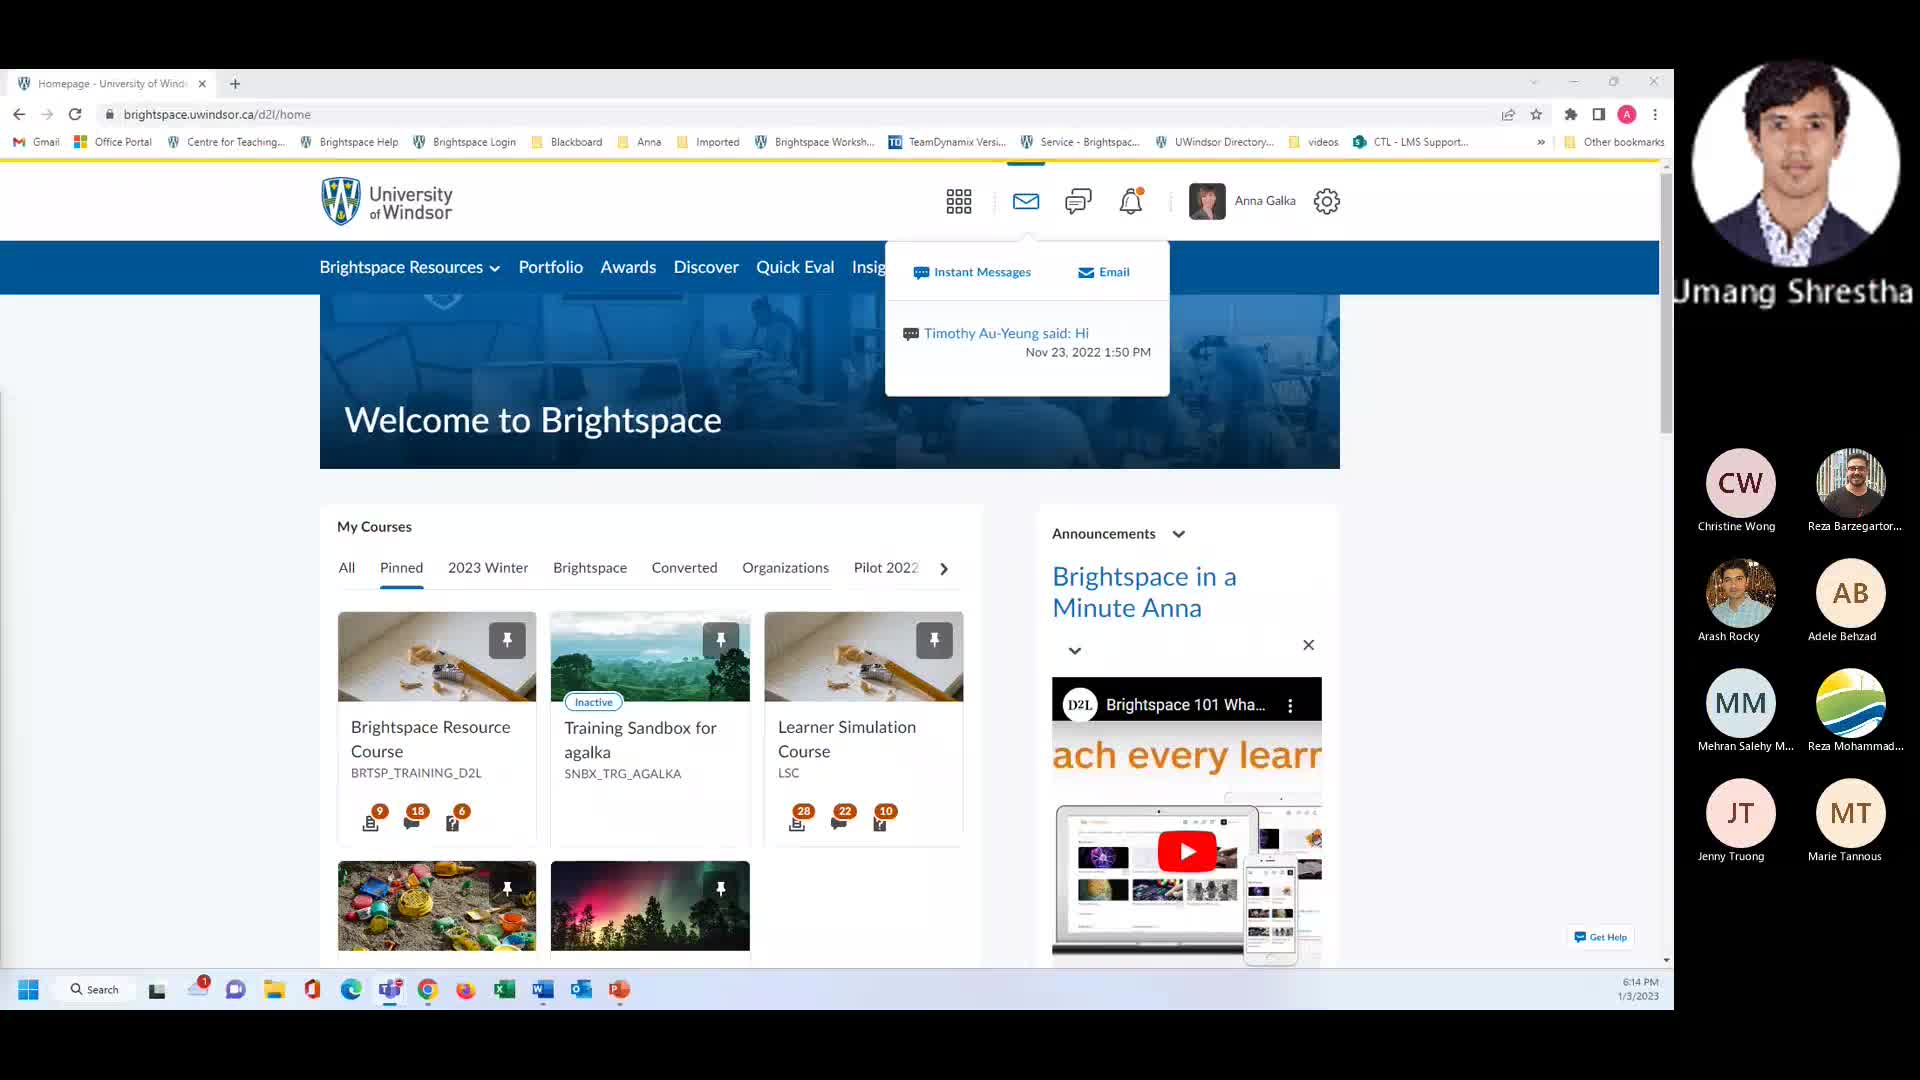
Task: Open Brightspace in a Minute Anna announcement
Action: tap(1144, 592)
